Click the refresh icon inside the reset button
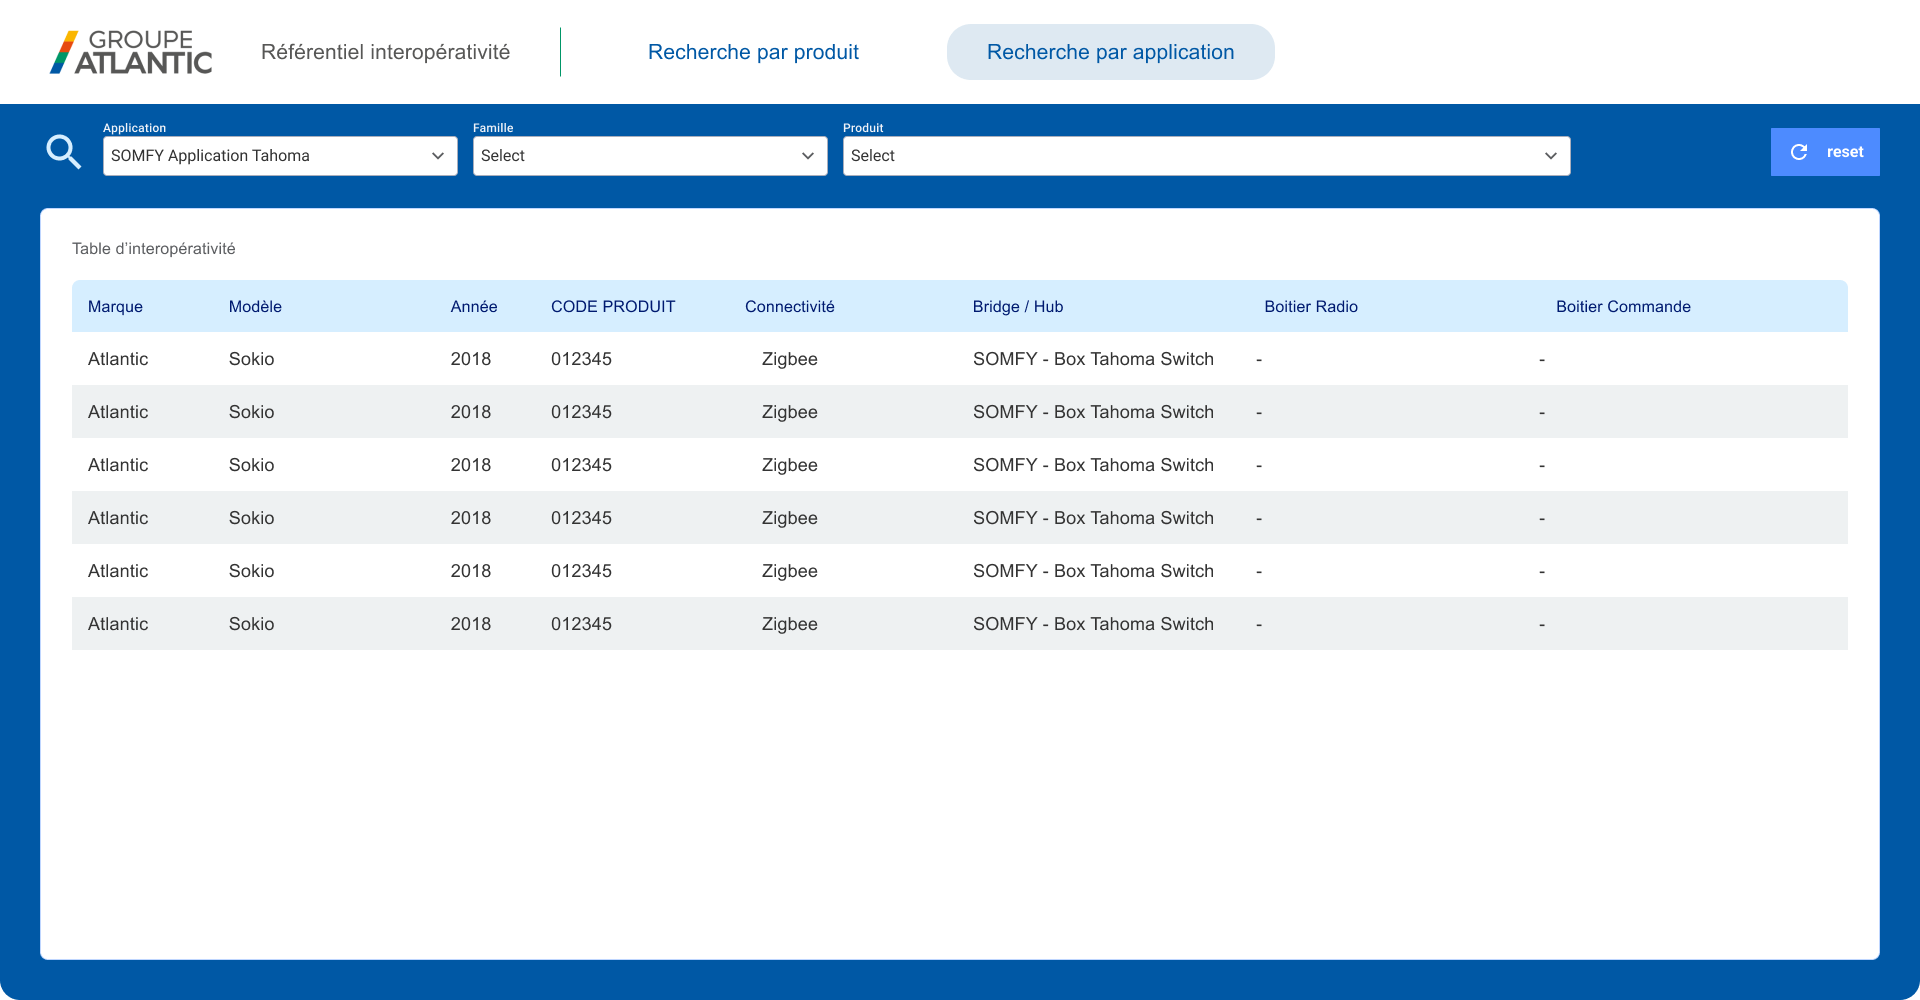 [x=1800, y=152]
